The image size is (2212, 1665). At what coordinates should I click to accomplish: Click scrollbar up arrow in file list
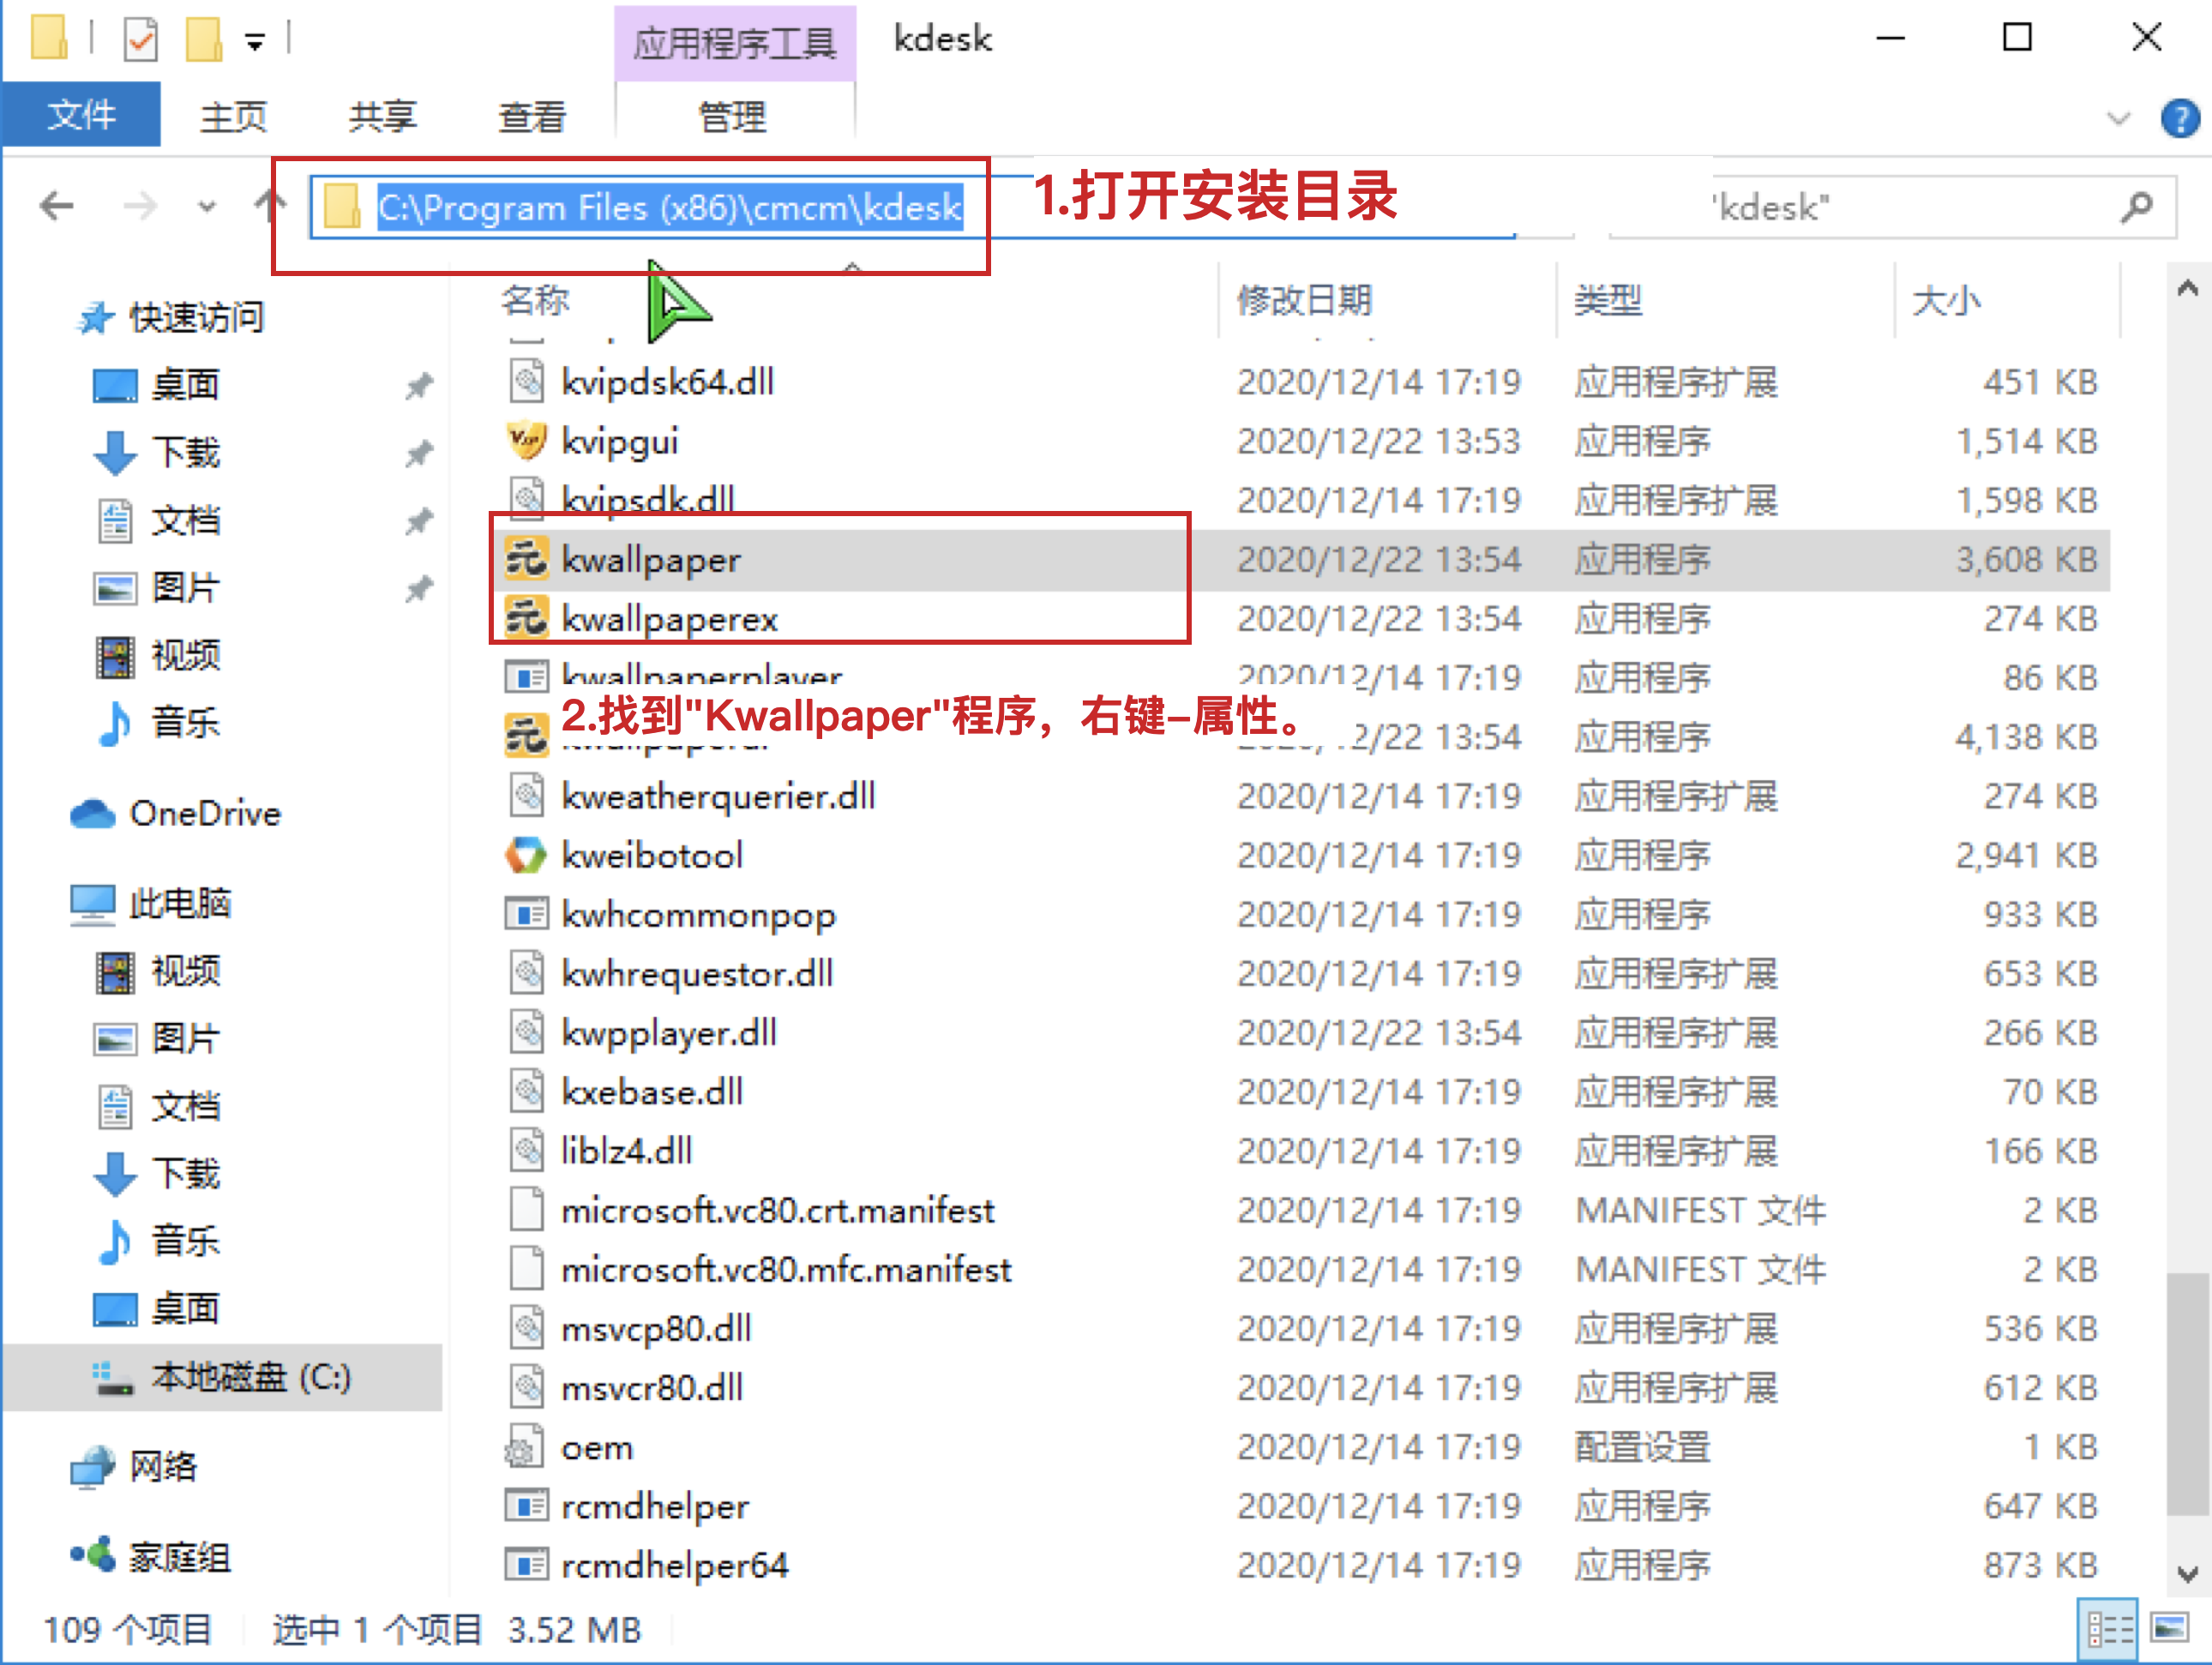click(x=2188, y=289)
